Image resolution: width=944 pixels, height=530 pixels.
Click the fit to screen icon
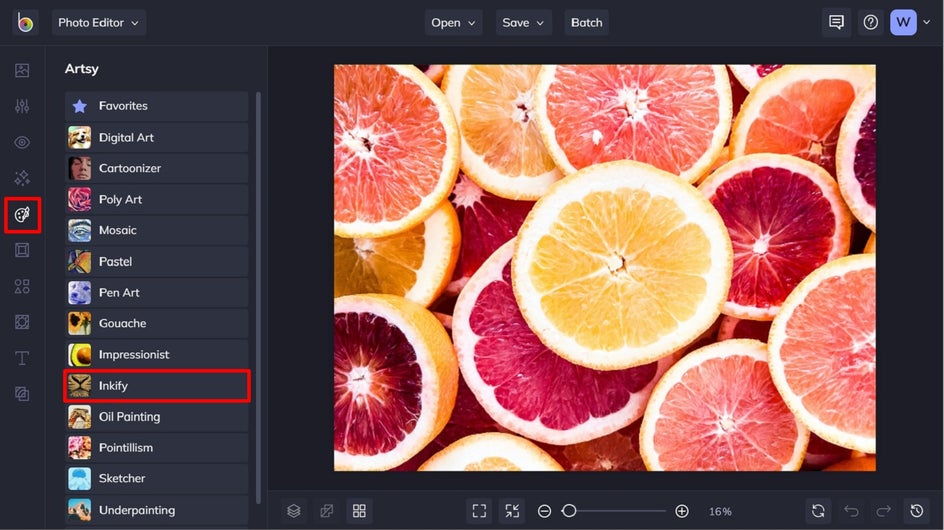point(479,511)
